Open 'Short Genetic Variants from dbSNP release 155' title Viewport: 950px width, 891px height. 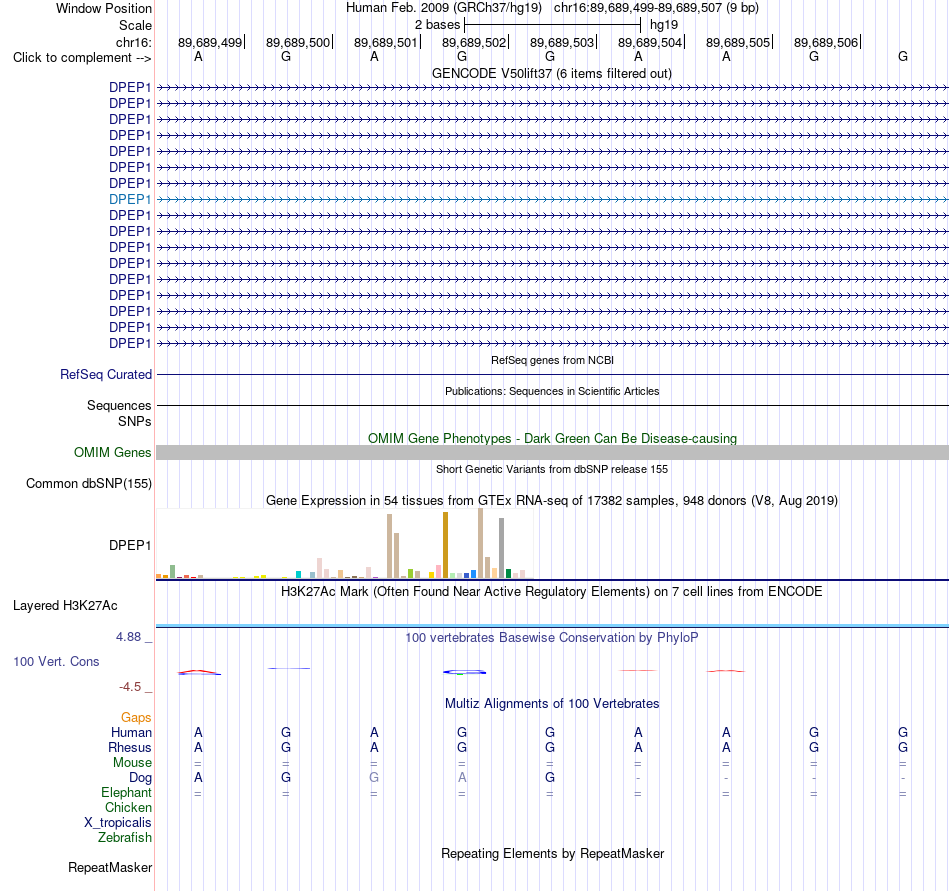(552, 469)
